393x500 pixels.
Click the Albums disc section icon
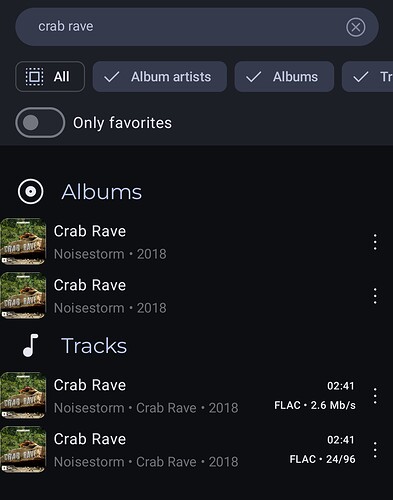pyautogui.click(x=30, y=192)
